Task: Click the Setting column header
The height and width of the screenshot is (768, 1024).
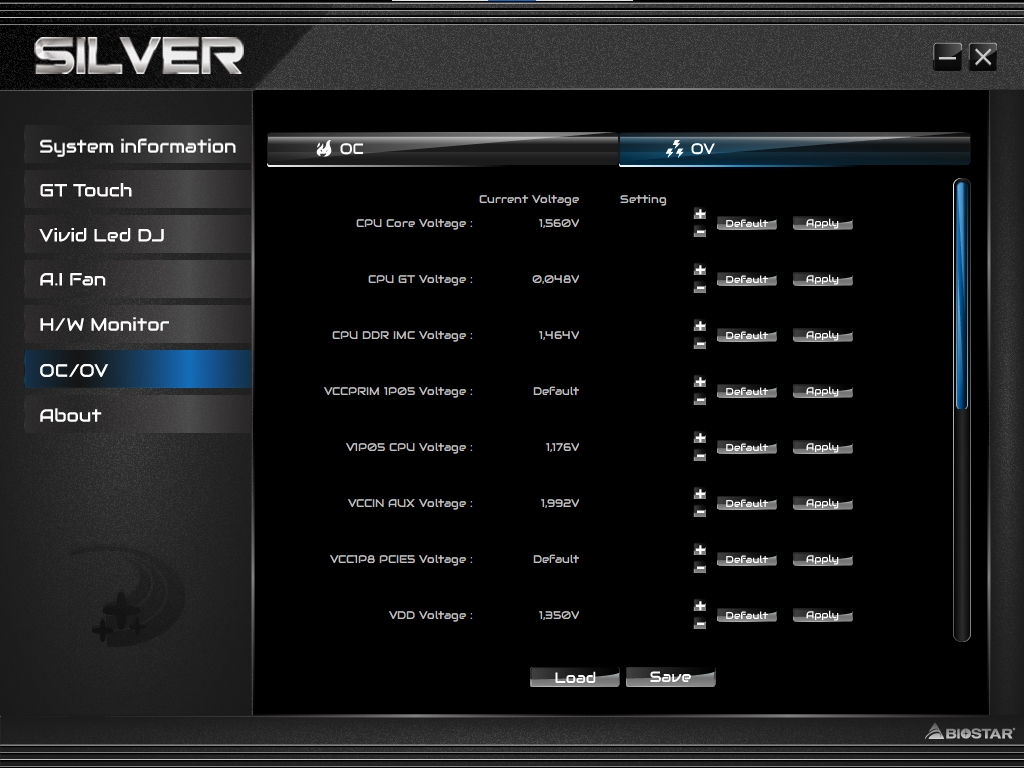Action: (x=643, y=199)
